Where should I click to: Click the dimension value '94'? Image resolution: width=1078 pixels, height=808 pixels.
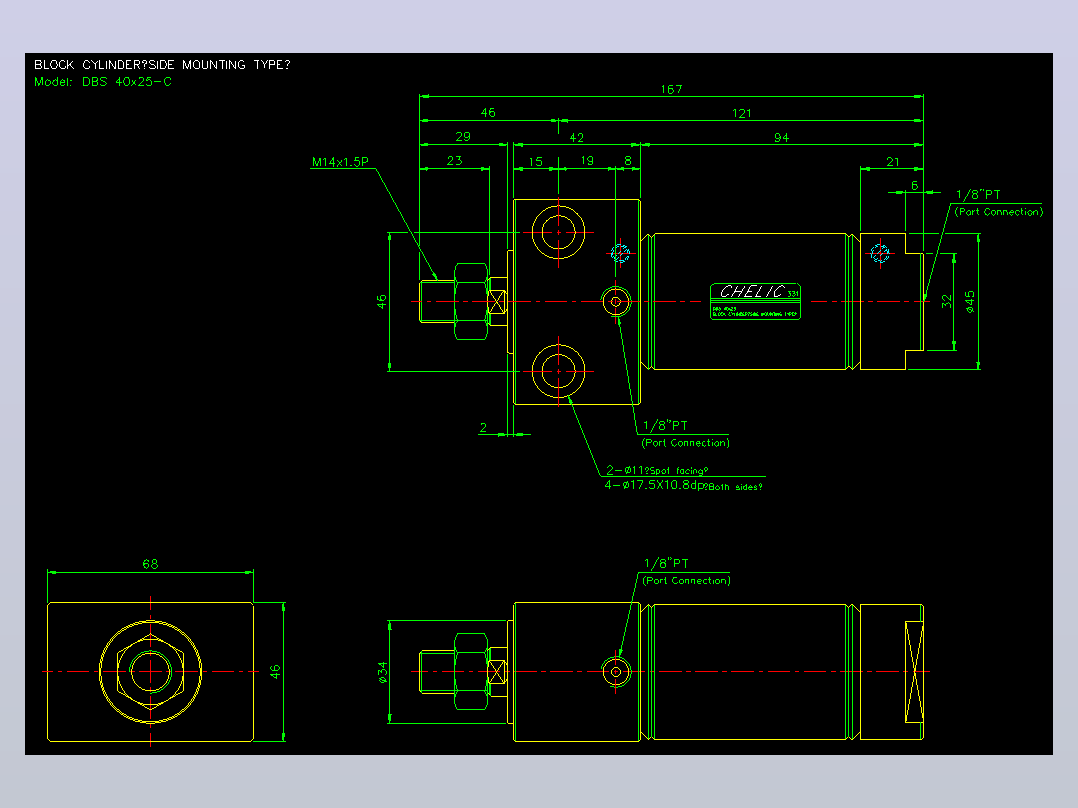click(782, 138)
